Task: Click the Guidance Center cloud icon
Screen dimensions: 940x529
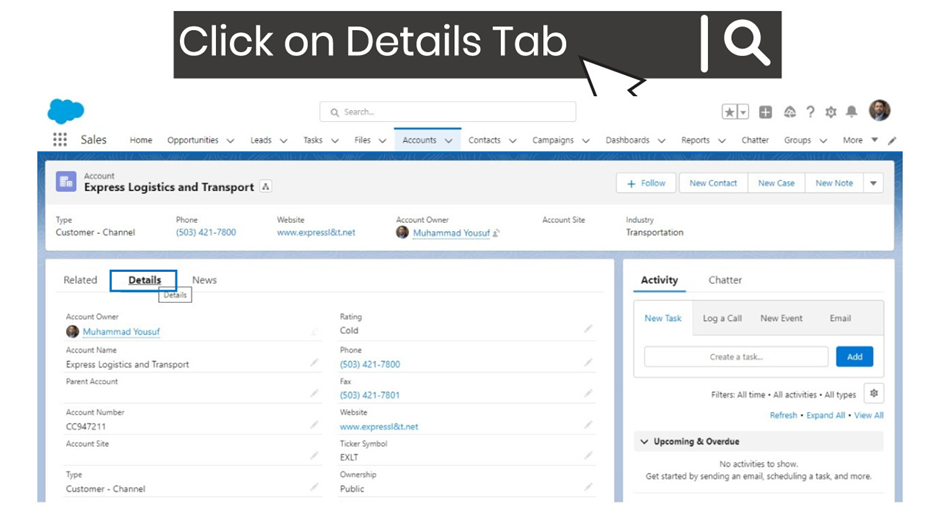Action: tap(790, 112)
